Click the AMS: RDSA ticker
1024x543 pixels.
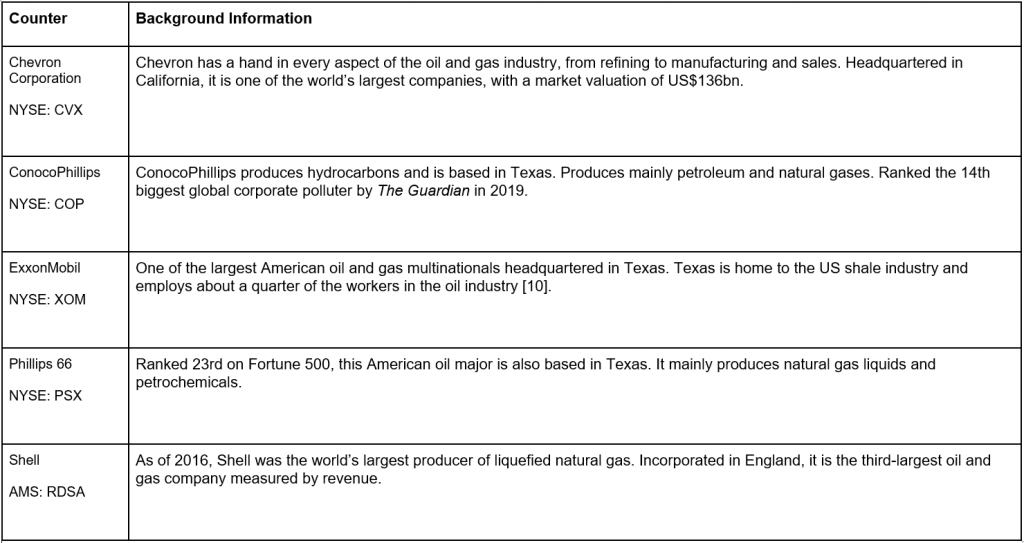click(47, 491)
